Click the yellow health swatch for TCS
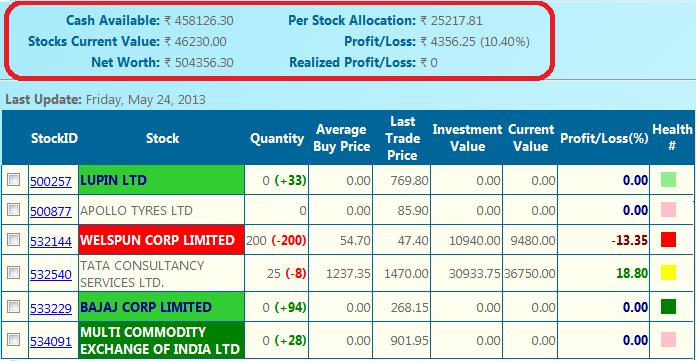696x361 pixels. [668, 273]
